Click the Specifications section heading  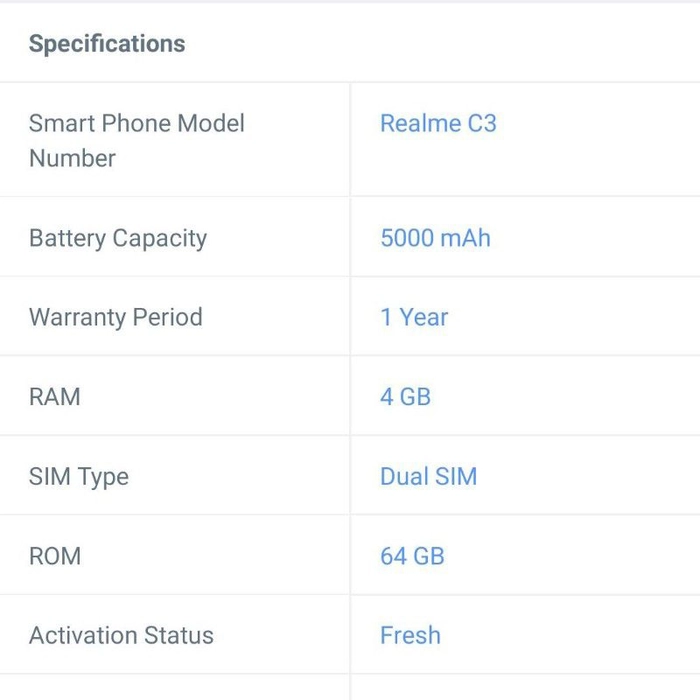(x=107, y=44)
